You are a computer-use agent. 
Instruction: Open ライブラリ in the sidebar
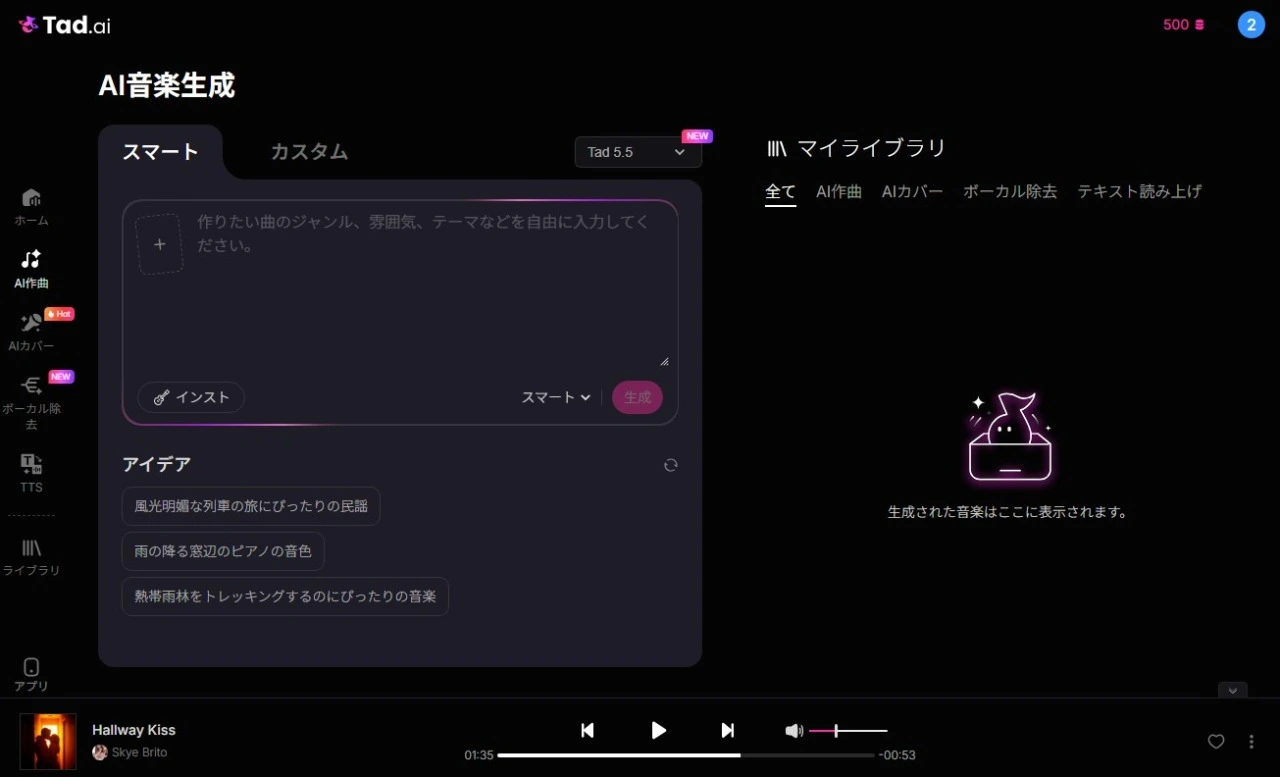[x=31, y=558]
